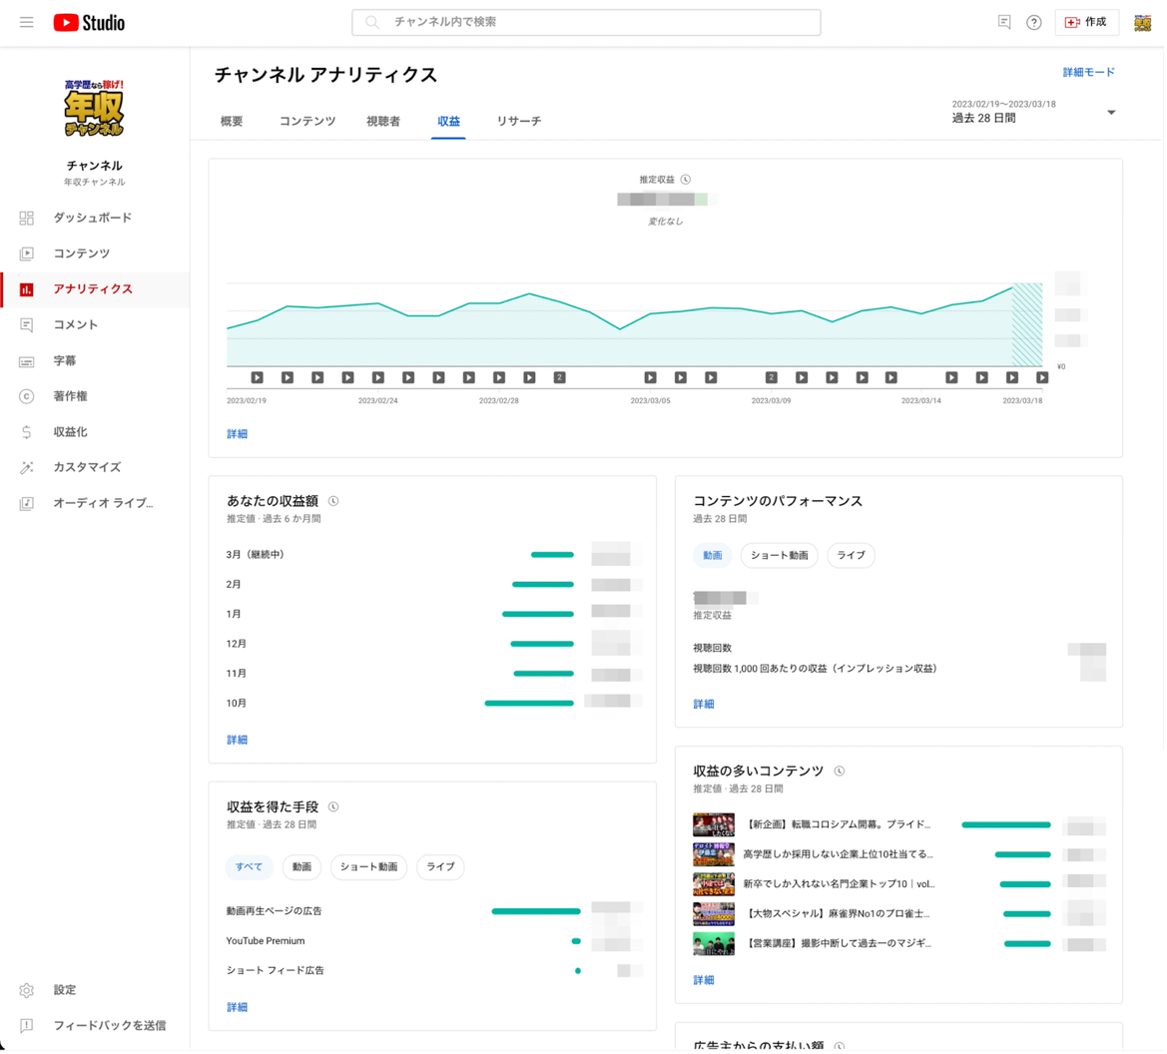Click the video marker at 2023/02/19 on chart
The width and height of the screenshot is (1167, 1054).
click(257, 378)
